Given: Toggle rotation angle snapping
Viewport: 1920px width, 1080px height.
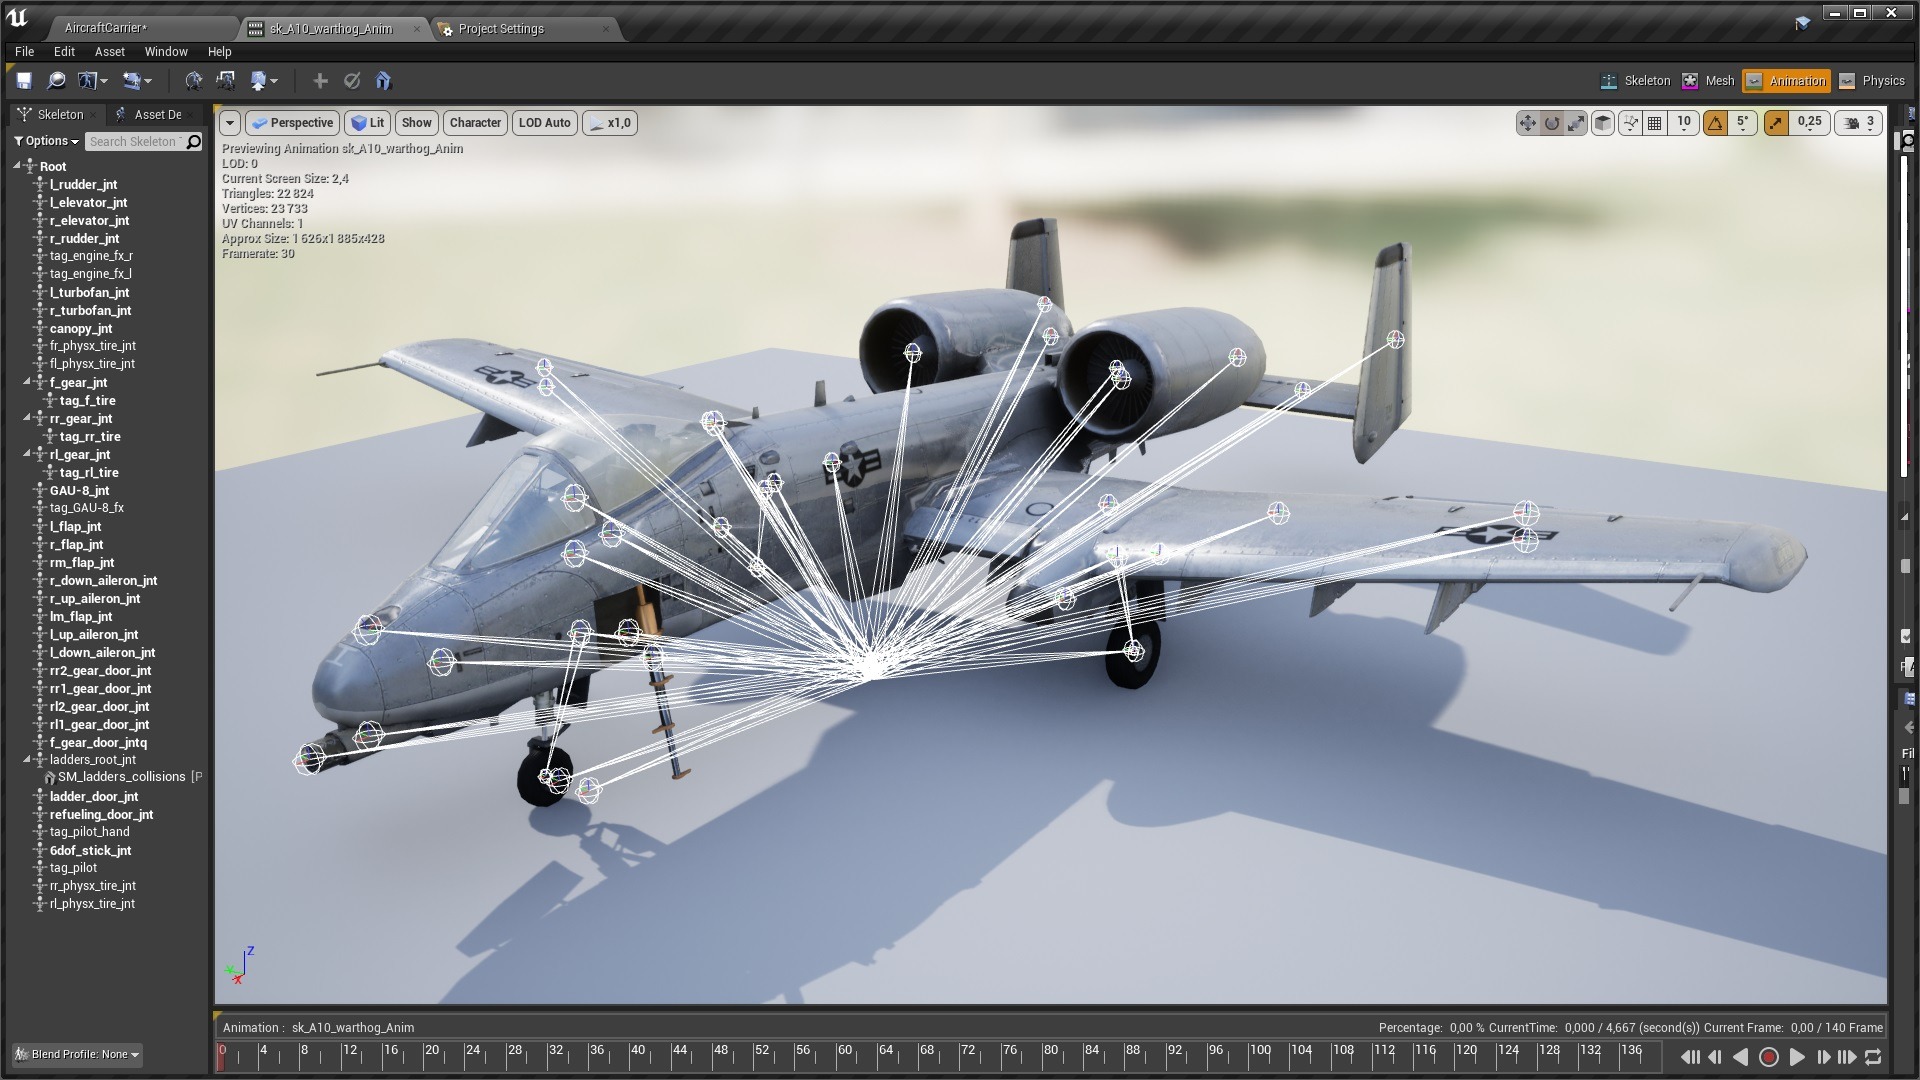Looking at the screenshot, I should (x=1716, y=123).
